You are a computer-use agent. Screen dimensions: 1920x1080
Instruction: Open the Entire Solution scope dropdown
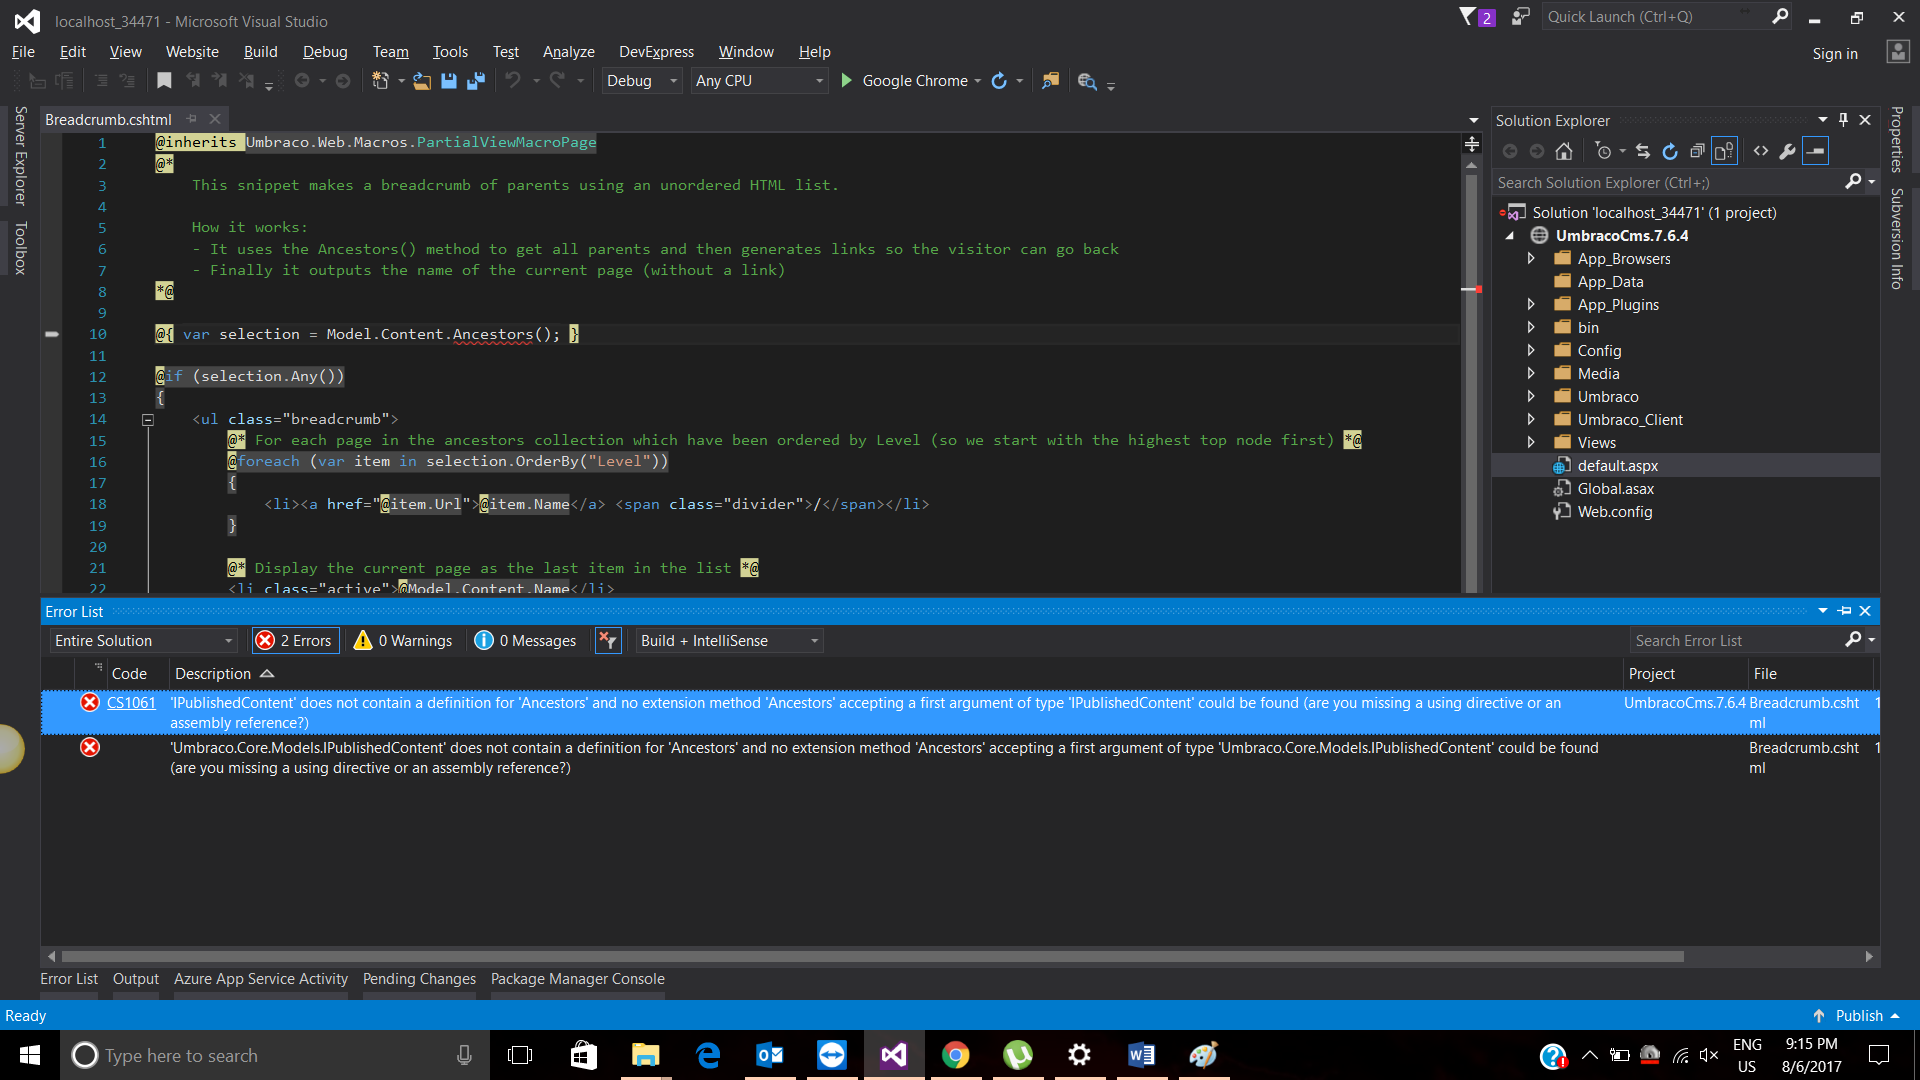point(143,641)
